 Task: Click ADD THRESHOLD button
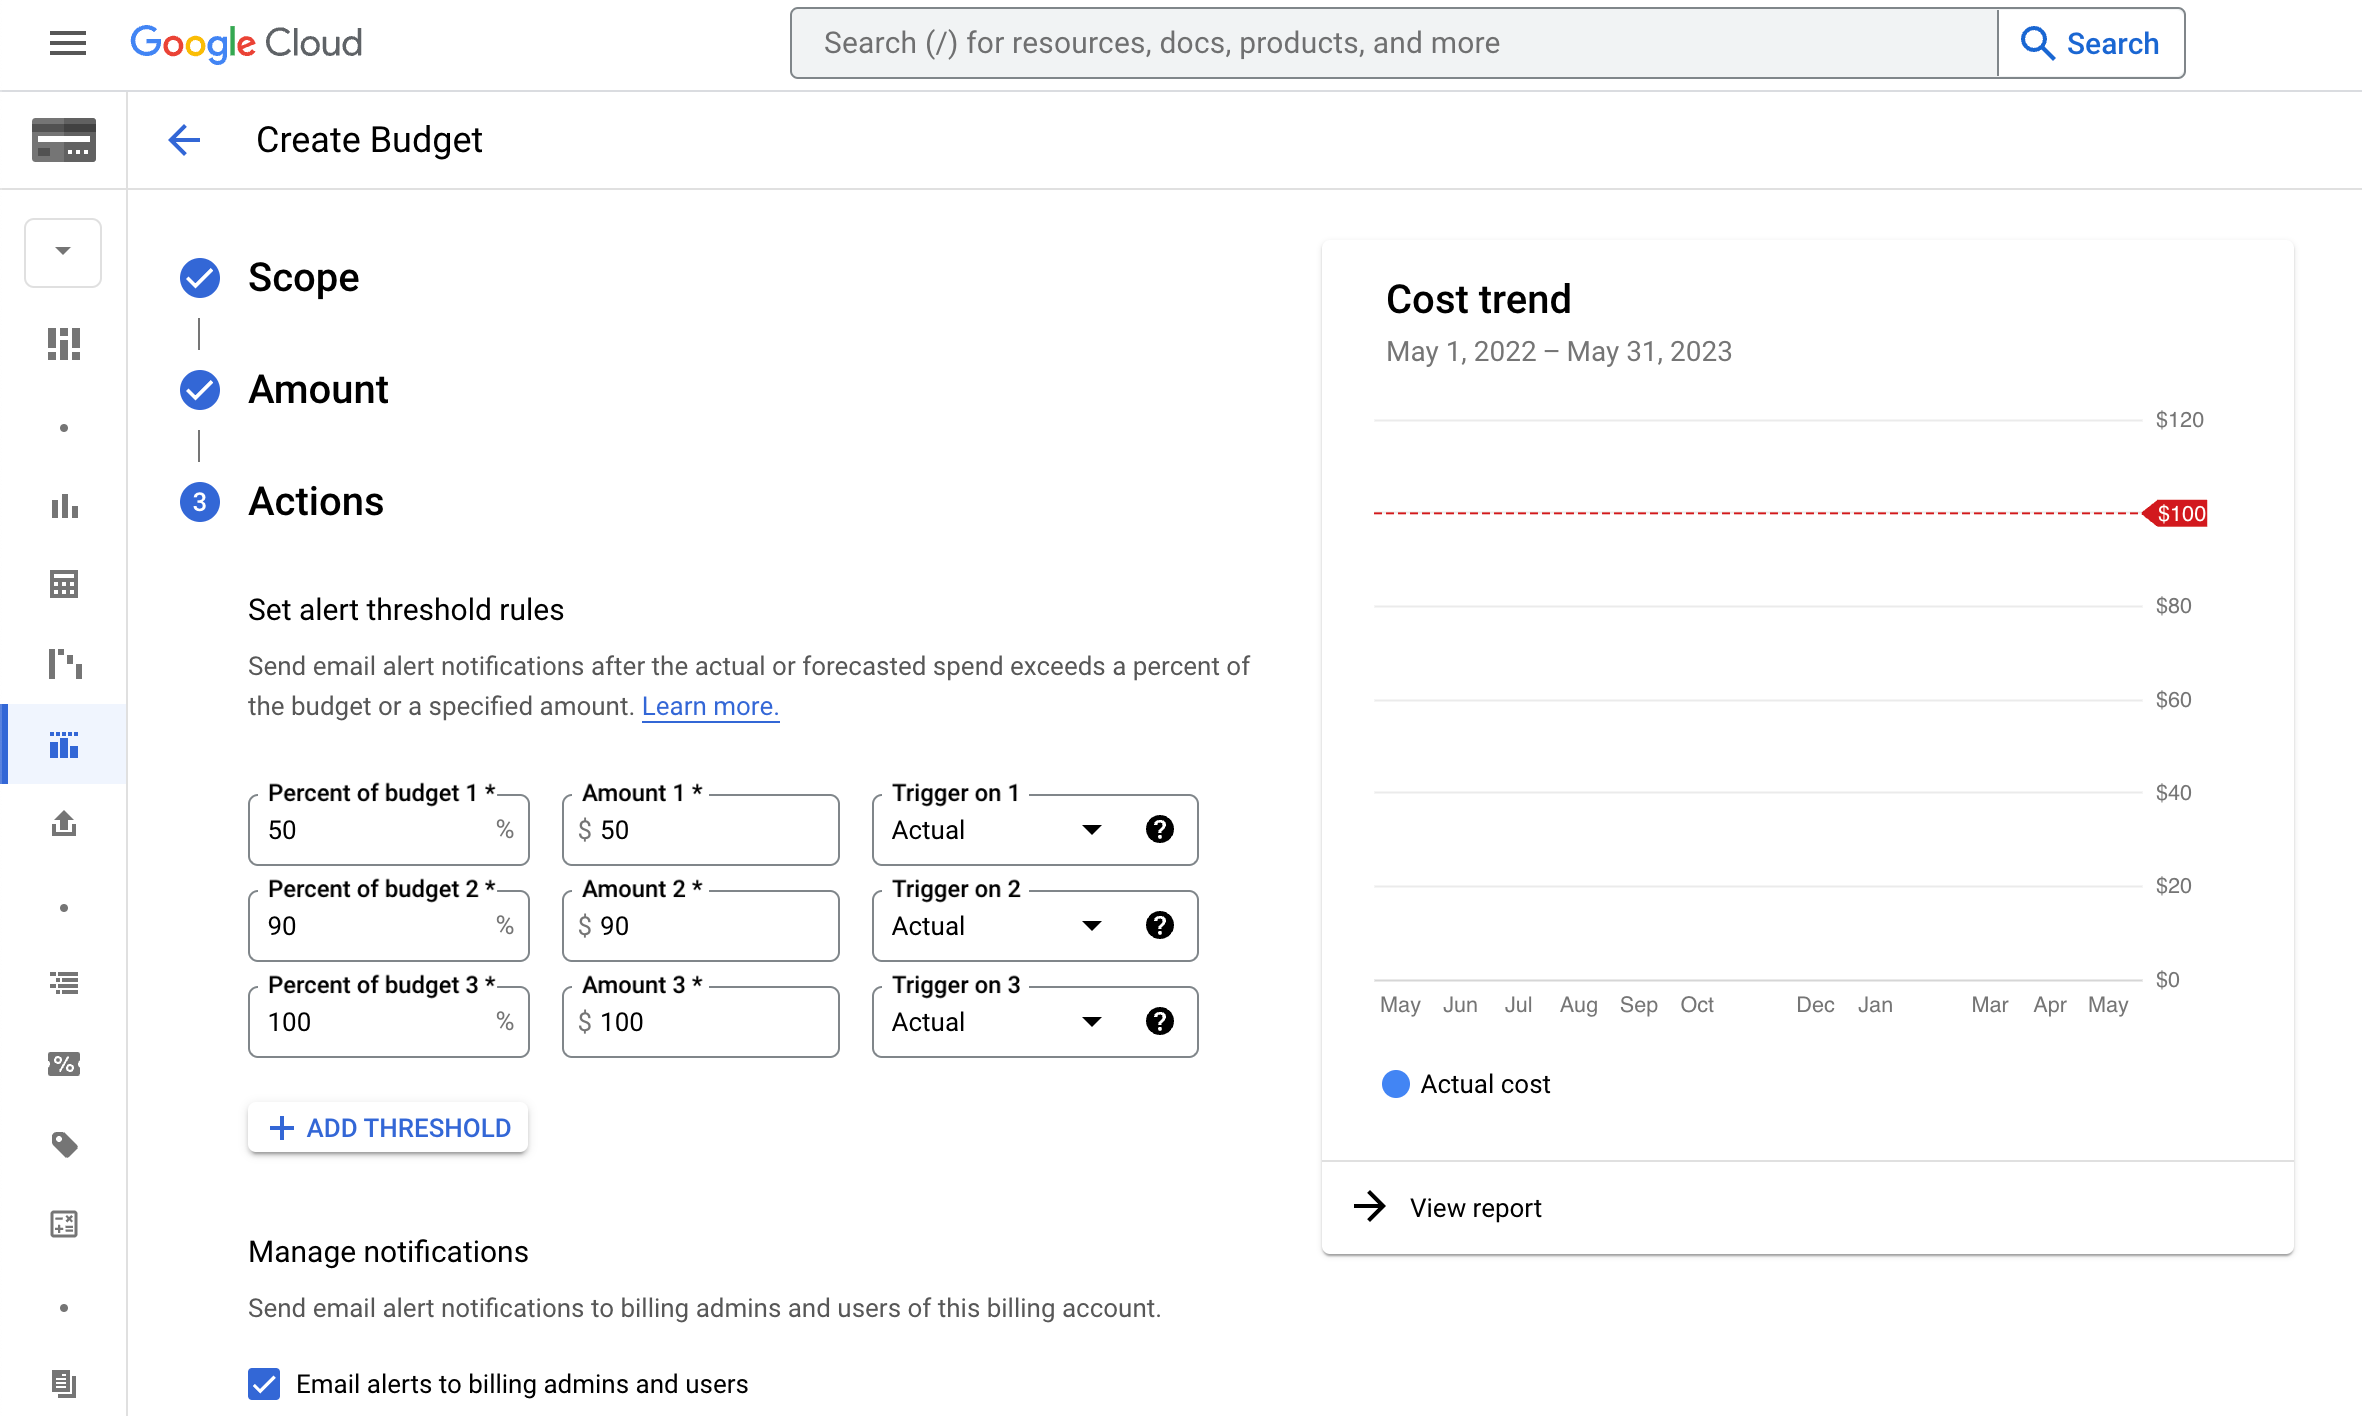[387, 1128]
